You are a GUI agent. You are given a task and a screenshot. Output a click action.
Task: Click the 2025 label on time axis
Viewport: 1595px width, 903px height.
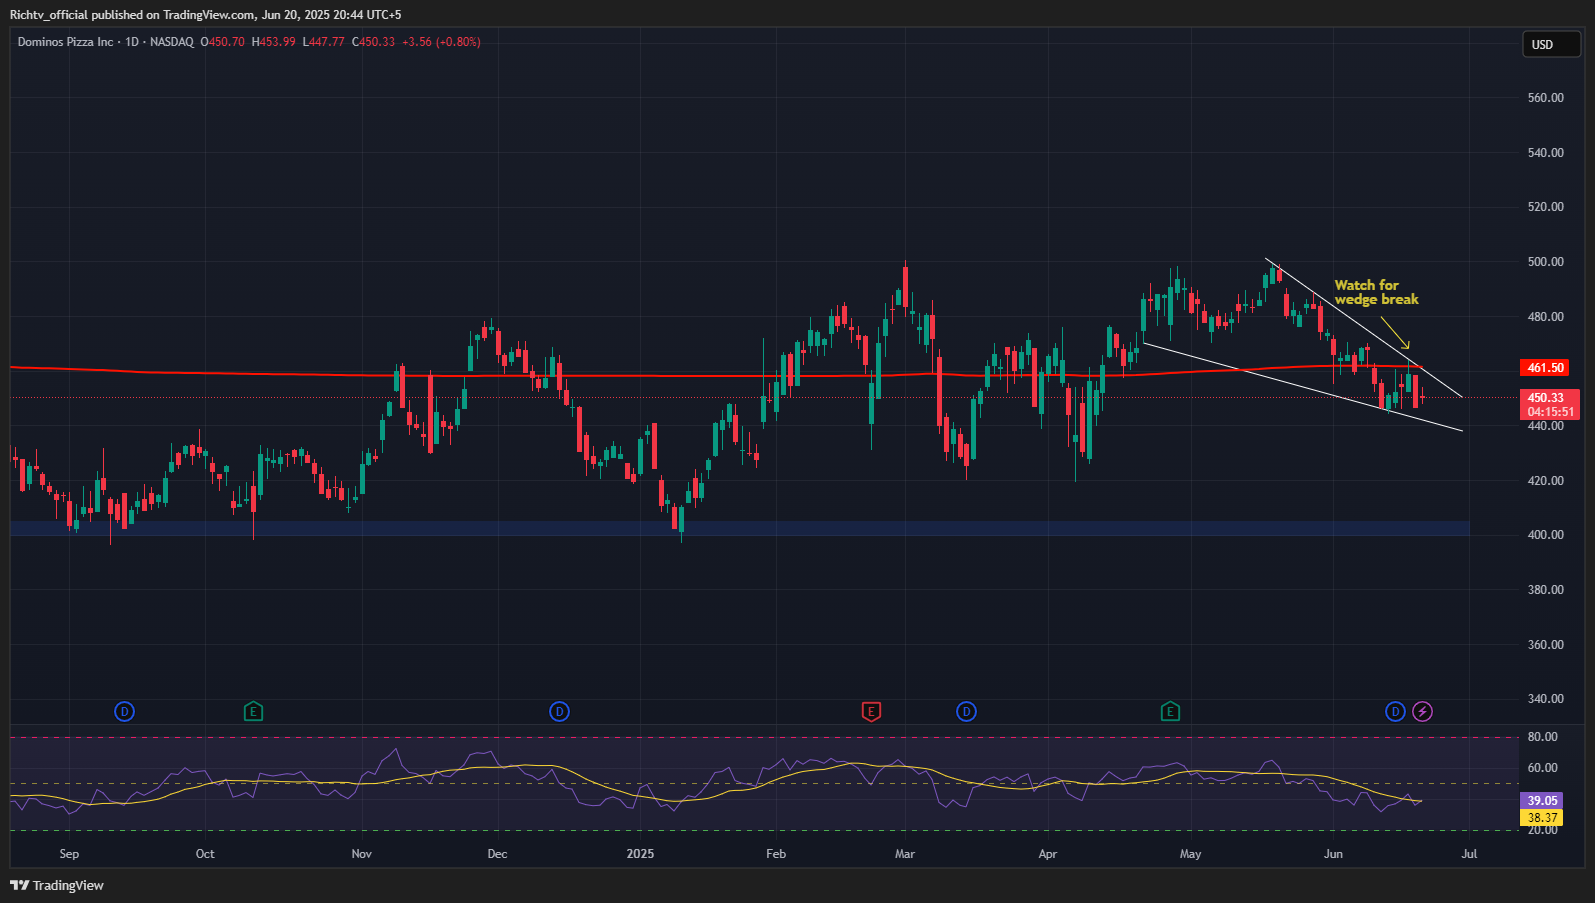pos(640,854)
